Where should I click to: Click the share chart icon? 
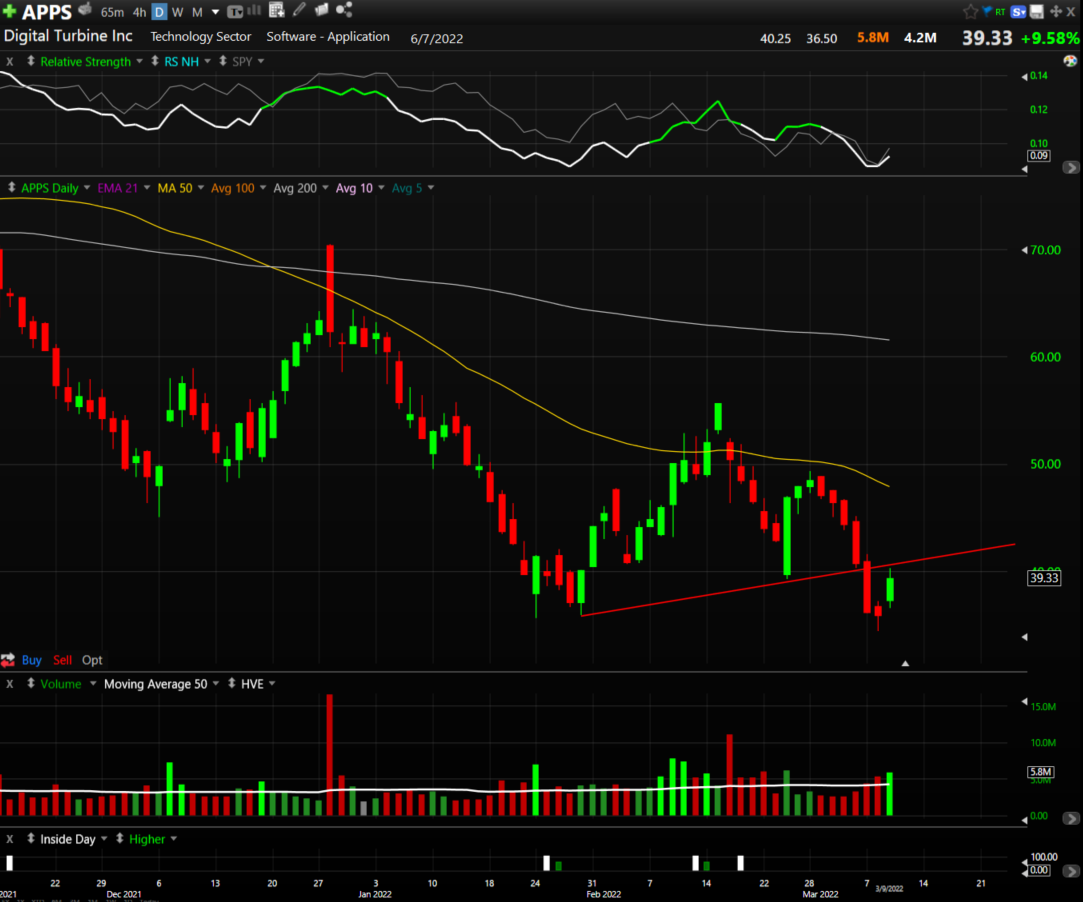click(344, 10)
